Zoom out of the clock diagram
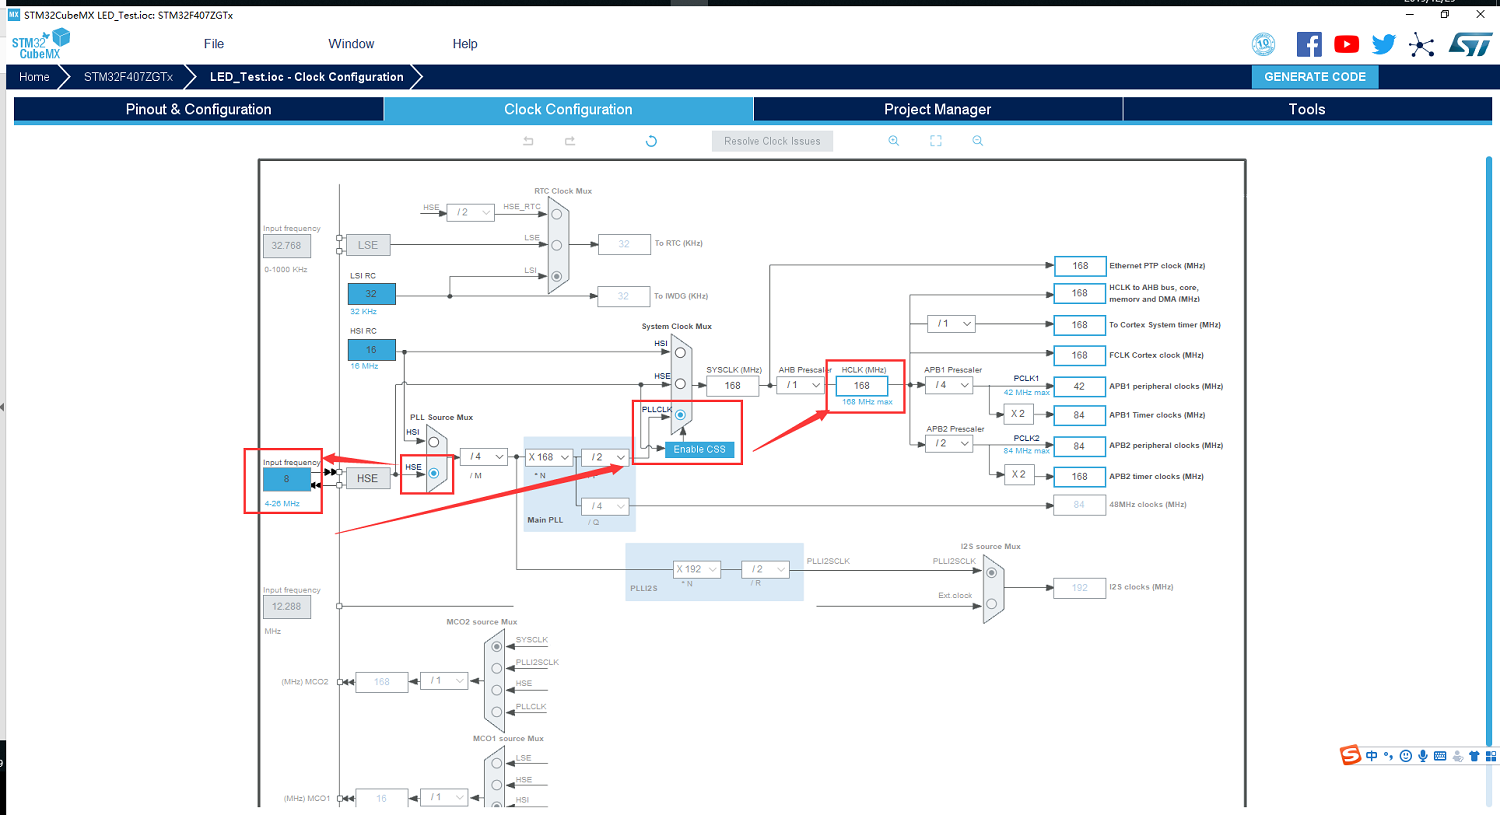 [x=978, y=141]
